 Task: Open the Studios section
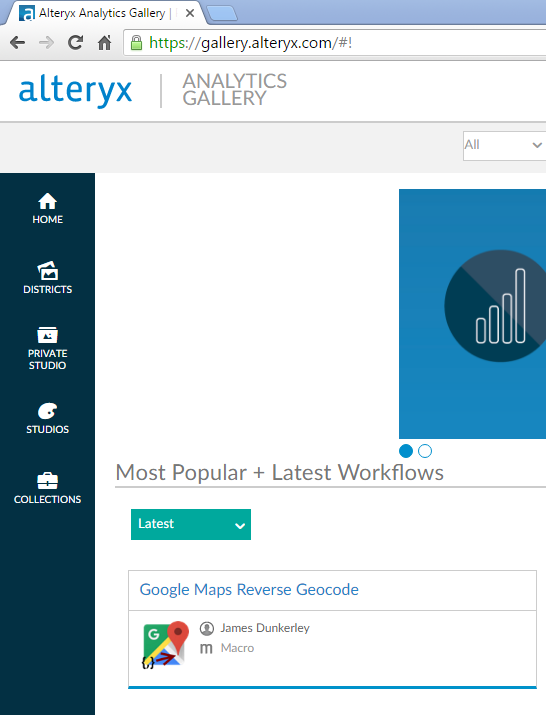tap(47, 418)
